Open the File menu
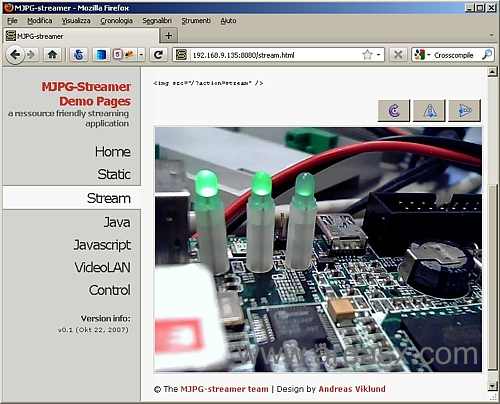500x404 pixels. (12, 21)
